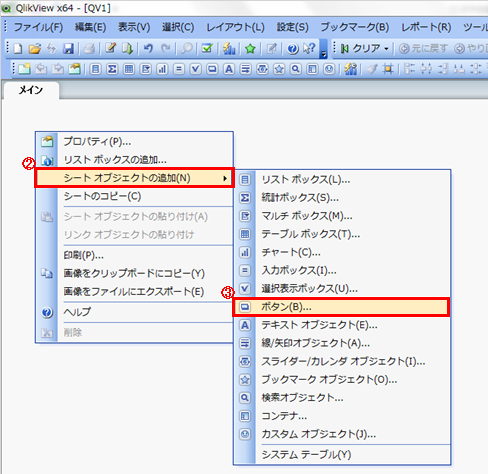488x474 pixels.
Task: Click the Create Chart toolbar icon
Action: pos(162,69)
